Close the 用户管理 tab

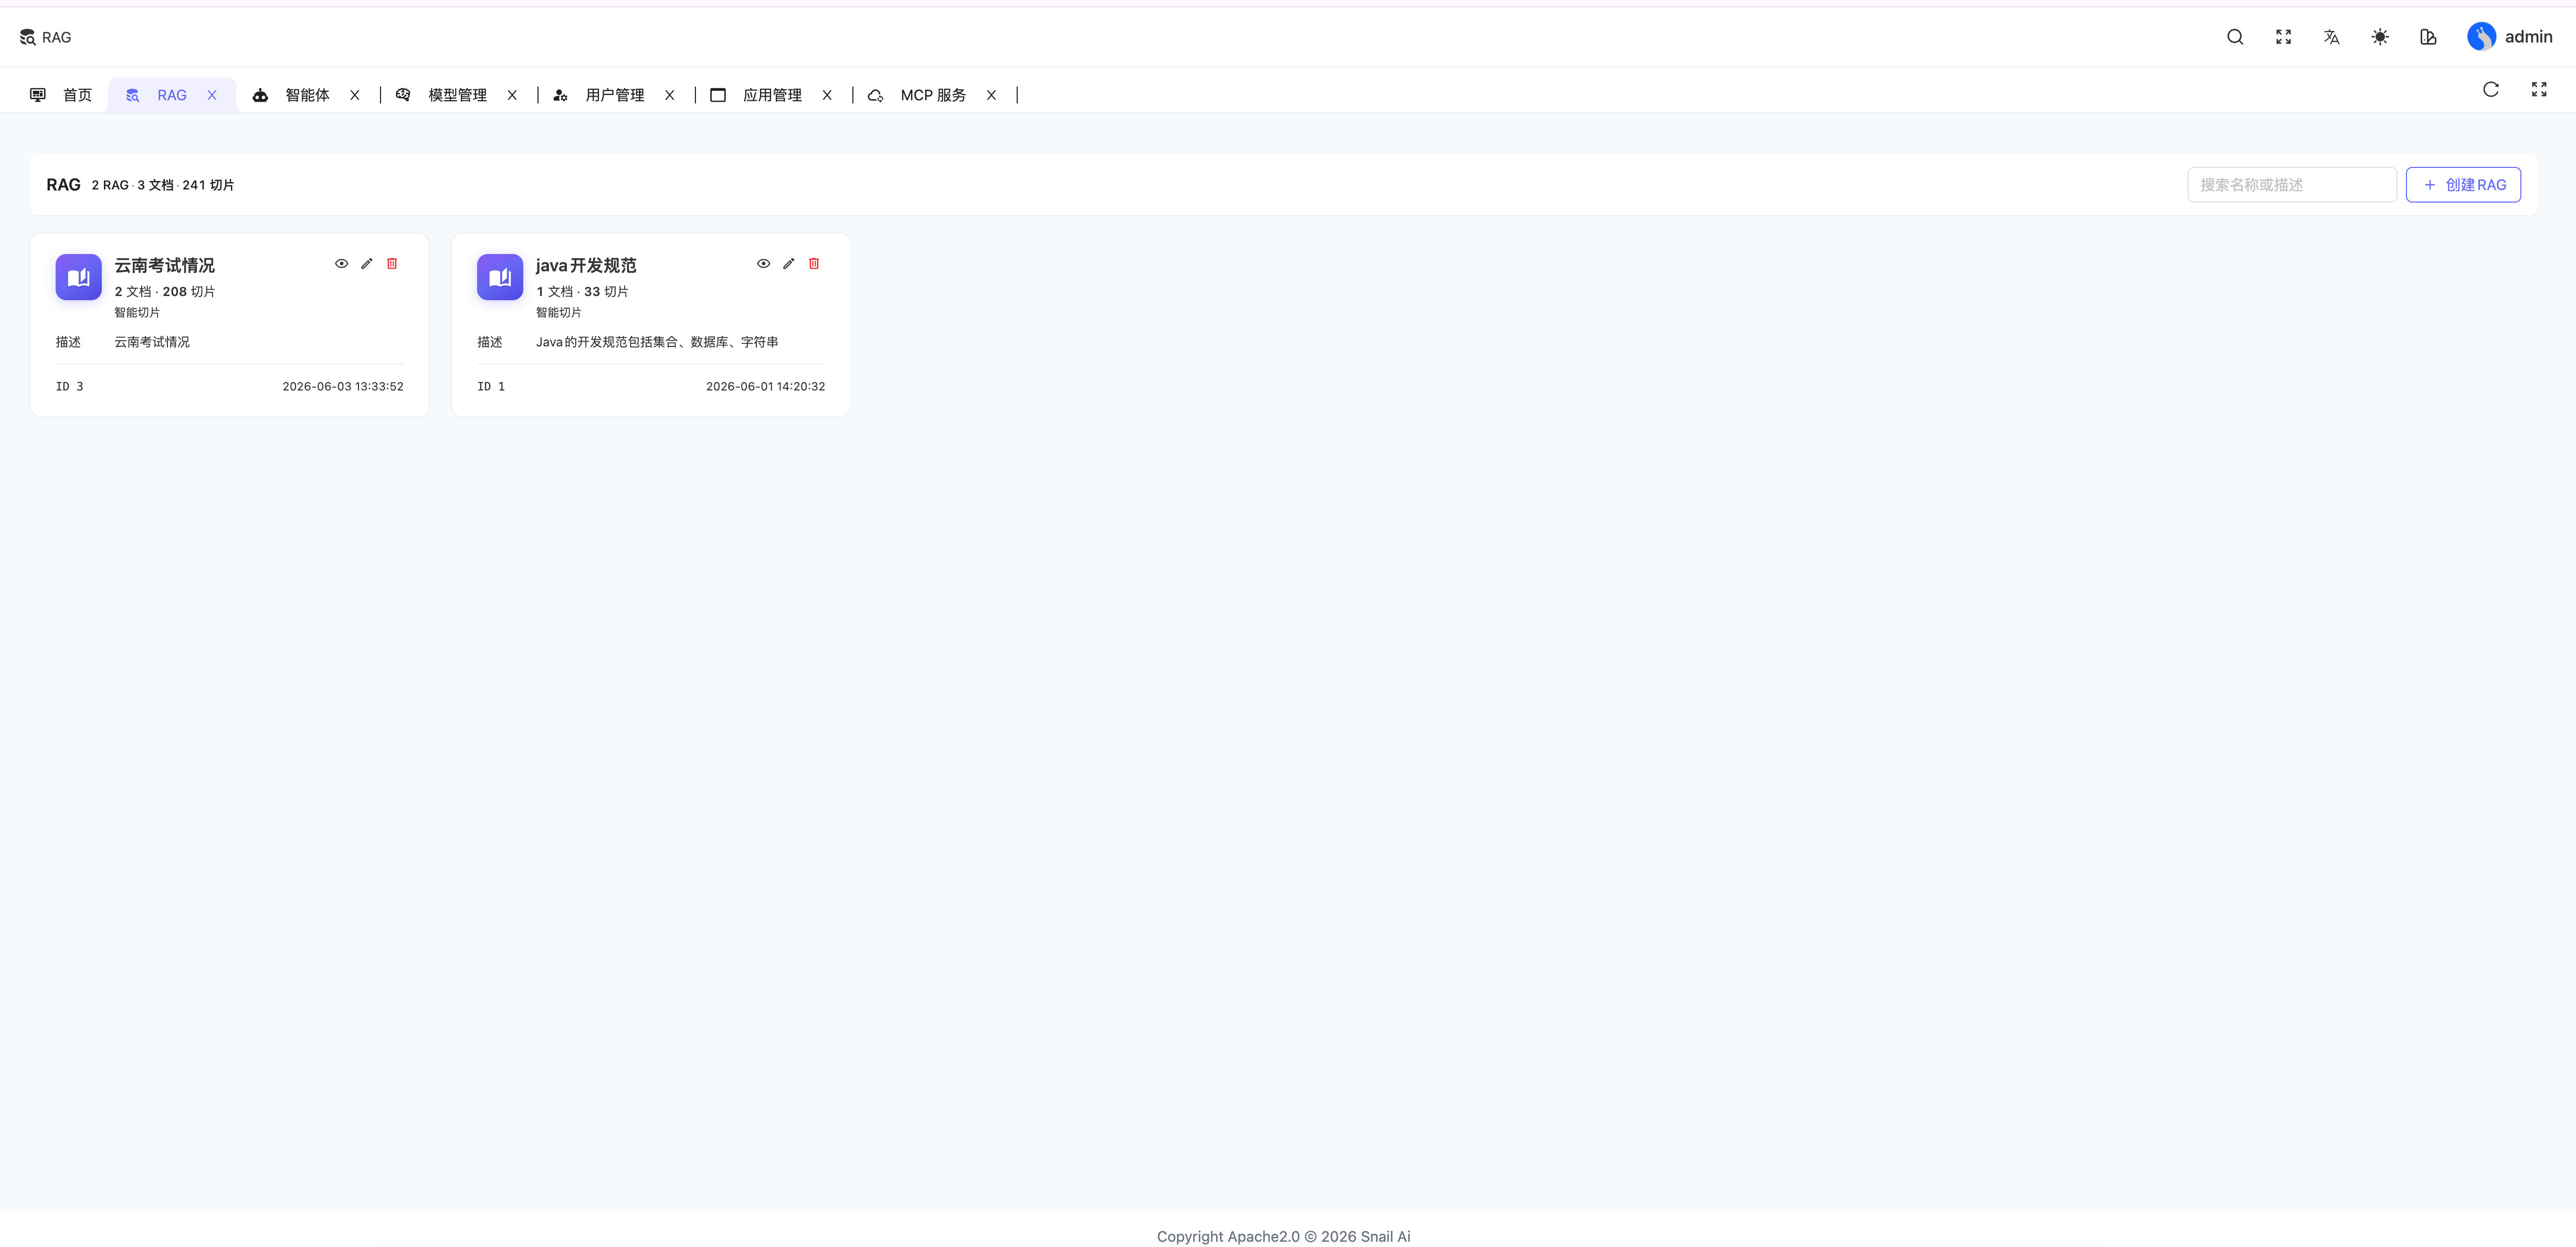(670, 95)
